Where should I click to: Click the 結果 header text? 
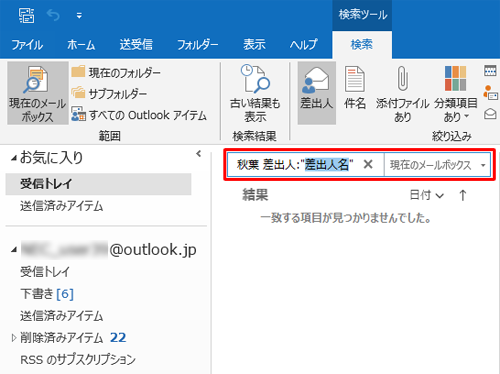tap(255, 195)
